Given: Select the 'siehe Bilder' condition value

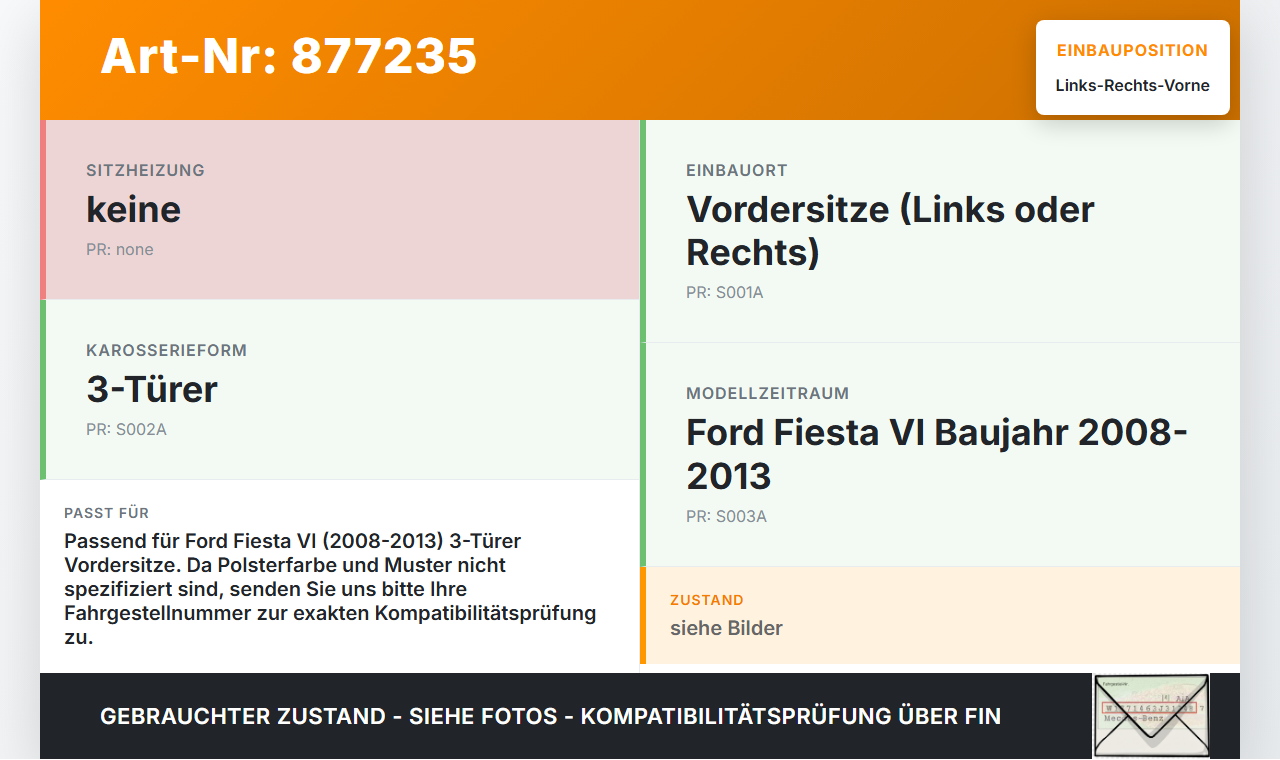Looking at the screenshot, I should point(726,628).
